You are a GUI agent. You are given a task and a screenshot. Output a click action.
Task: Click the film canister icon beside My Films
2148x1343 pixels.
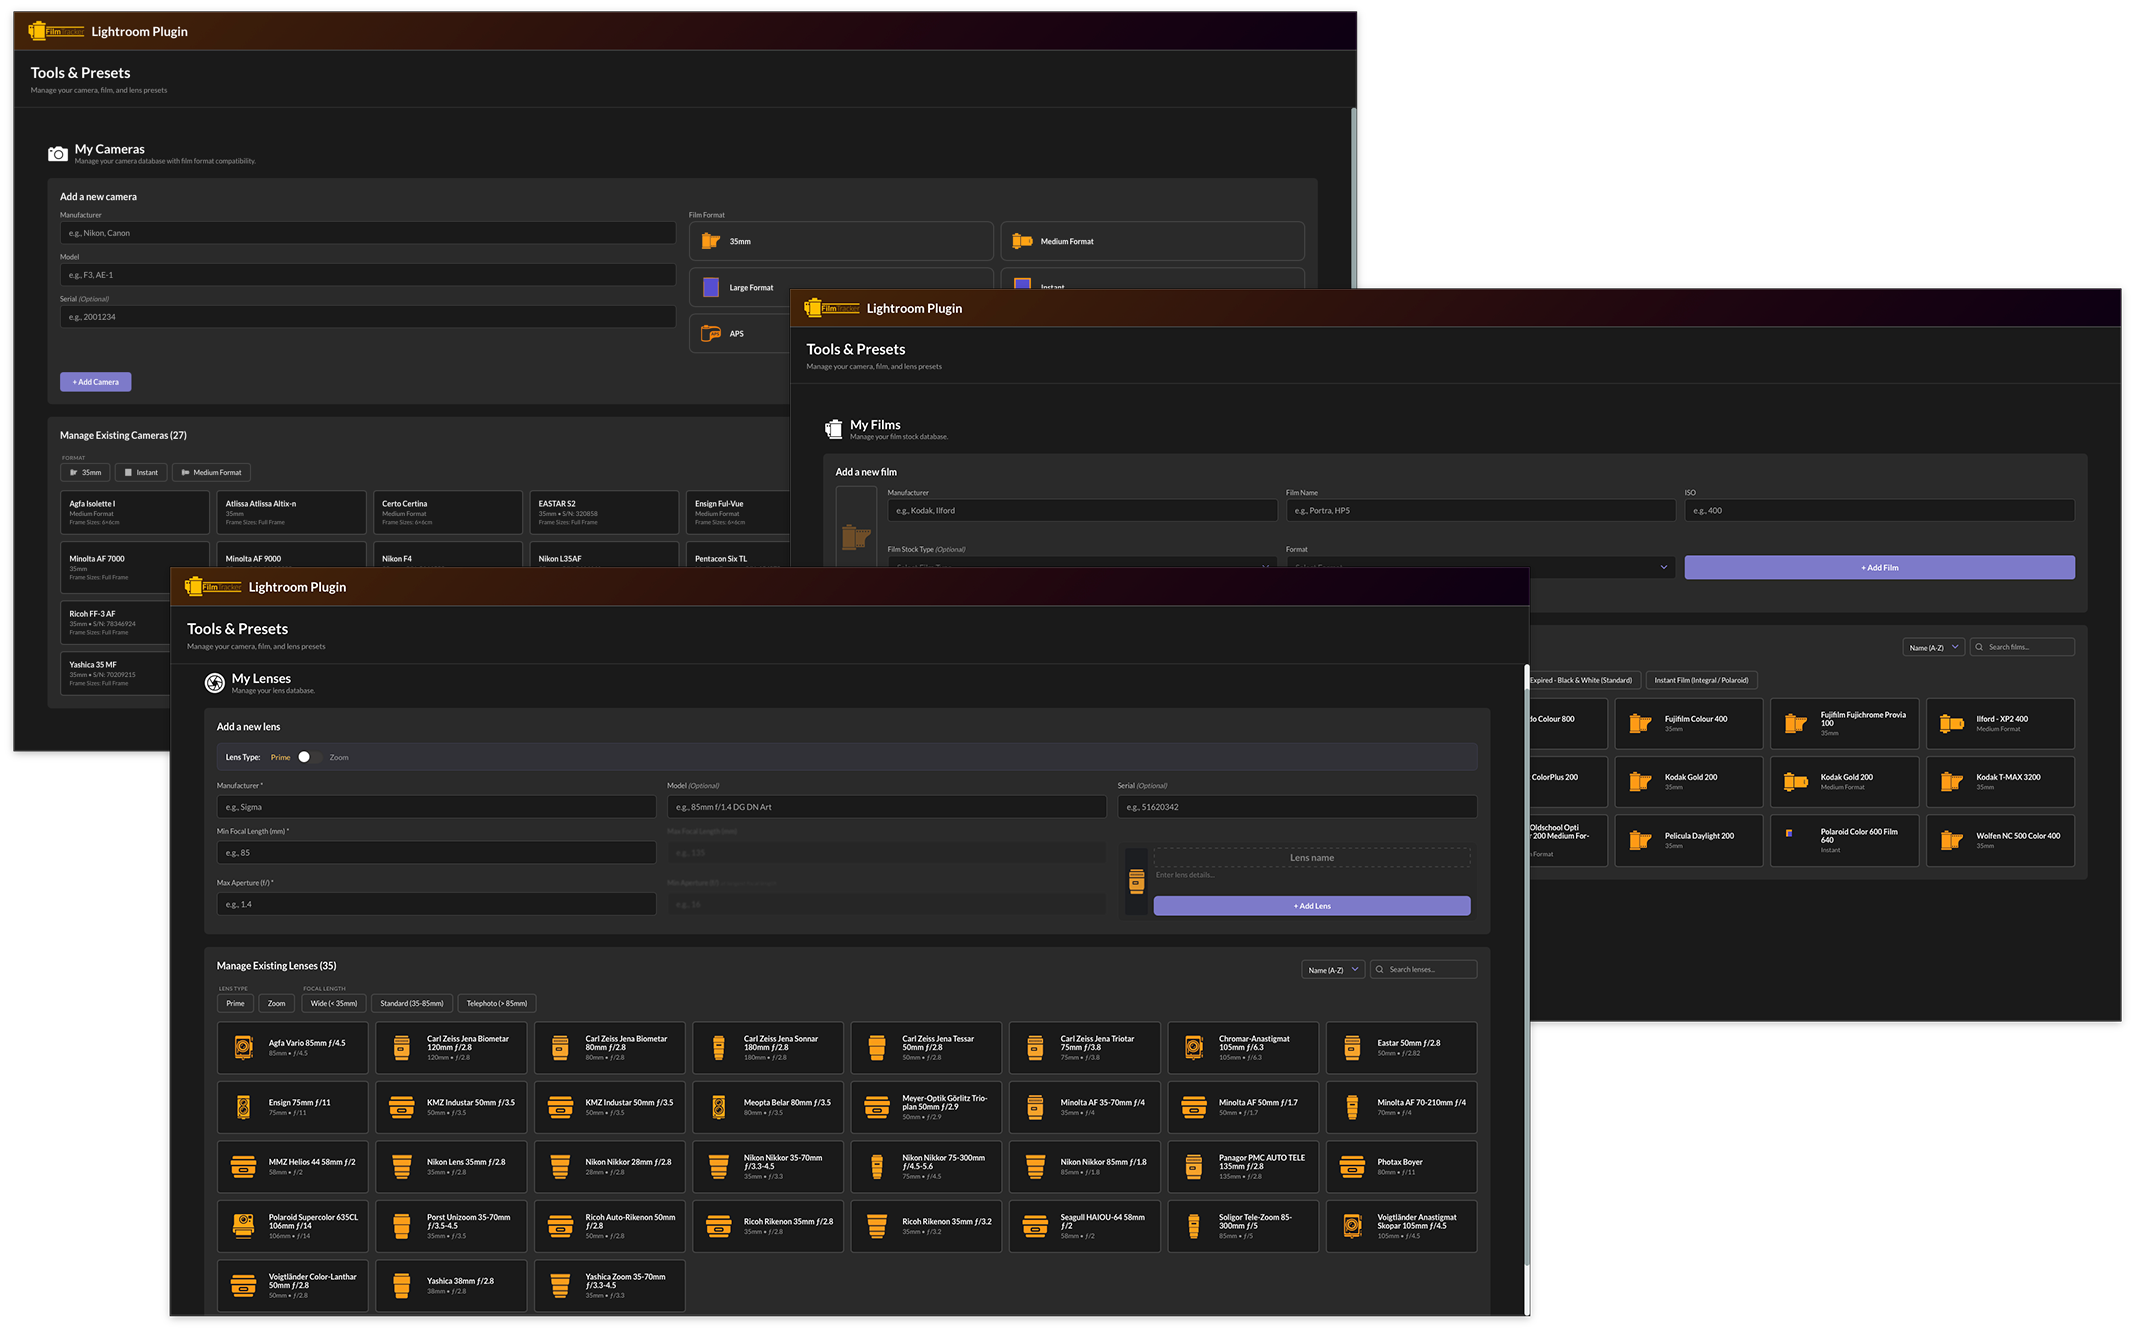[x=833, y=428]
